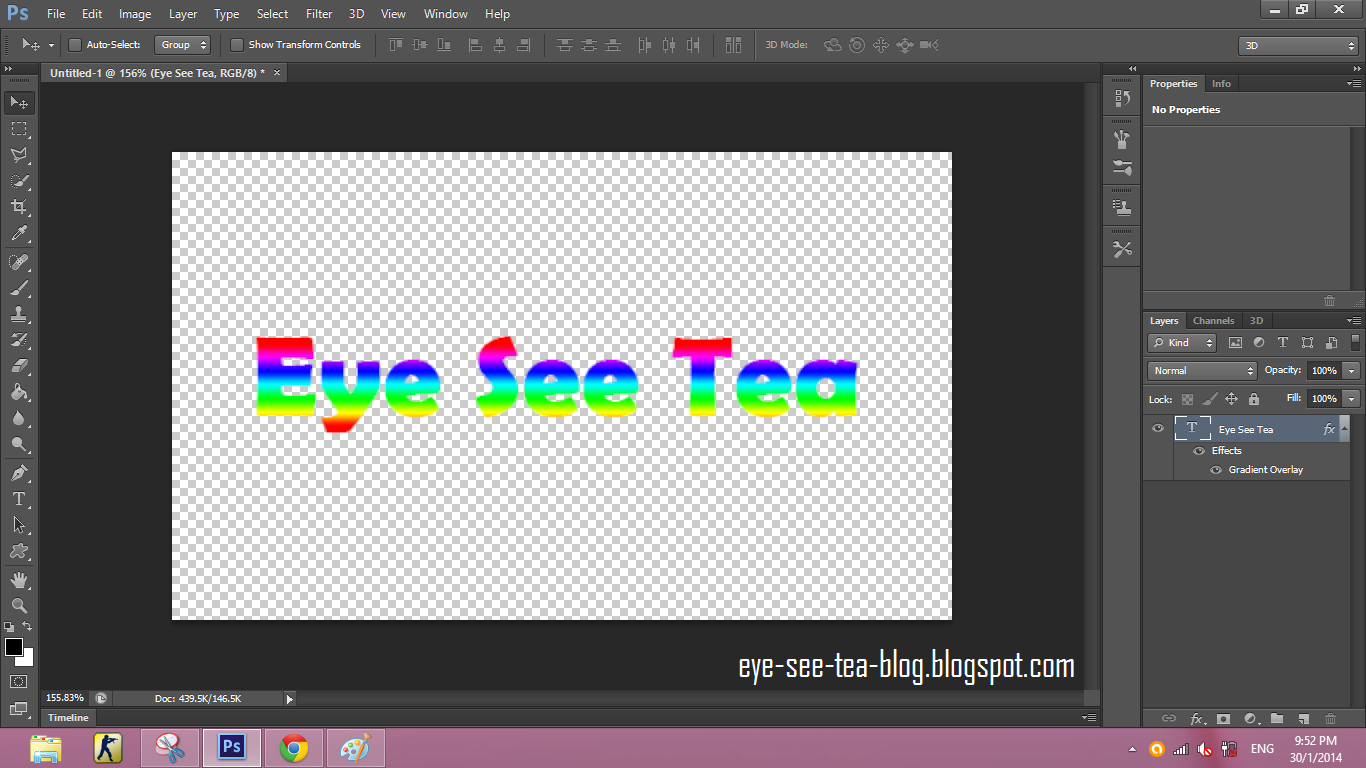Add a layer mask
Screen dimensions: 1366x768
(1224, 719)
